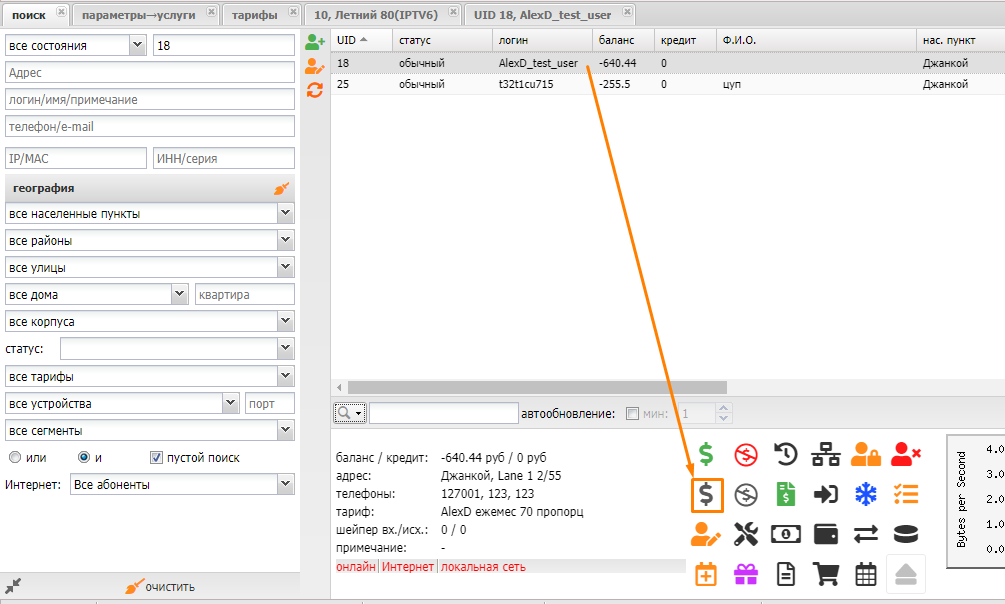
Task: Click the purple gift icon
Action: (x=746, y=574)
